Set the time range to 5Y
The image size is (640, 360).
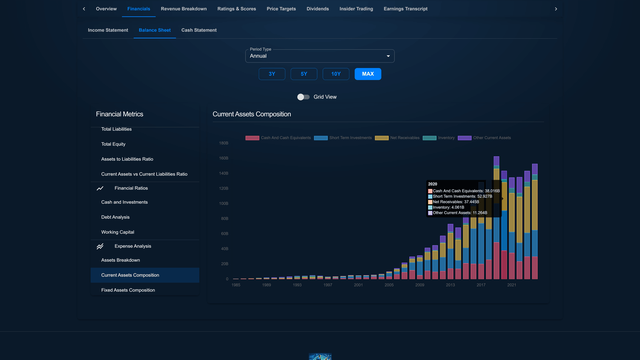click(x=304, y=74)
